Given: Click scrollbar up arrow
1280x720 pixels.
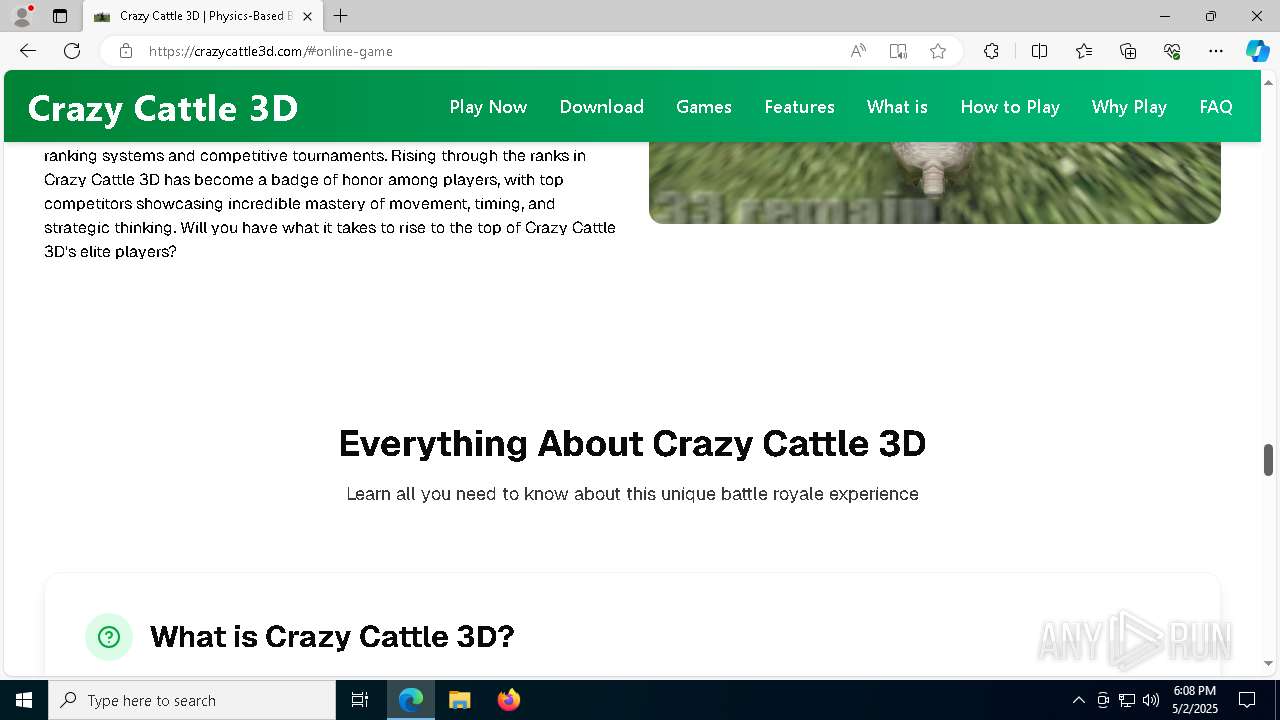Looking at the screenshot, I should (1268, 81).
